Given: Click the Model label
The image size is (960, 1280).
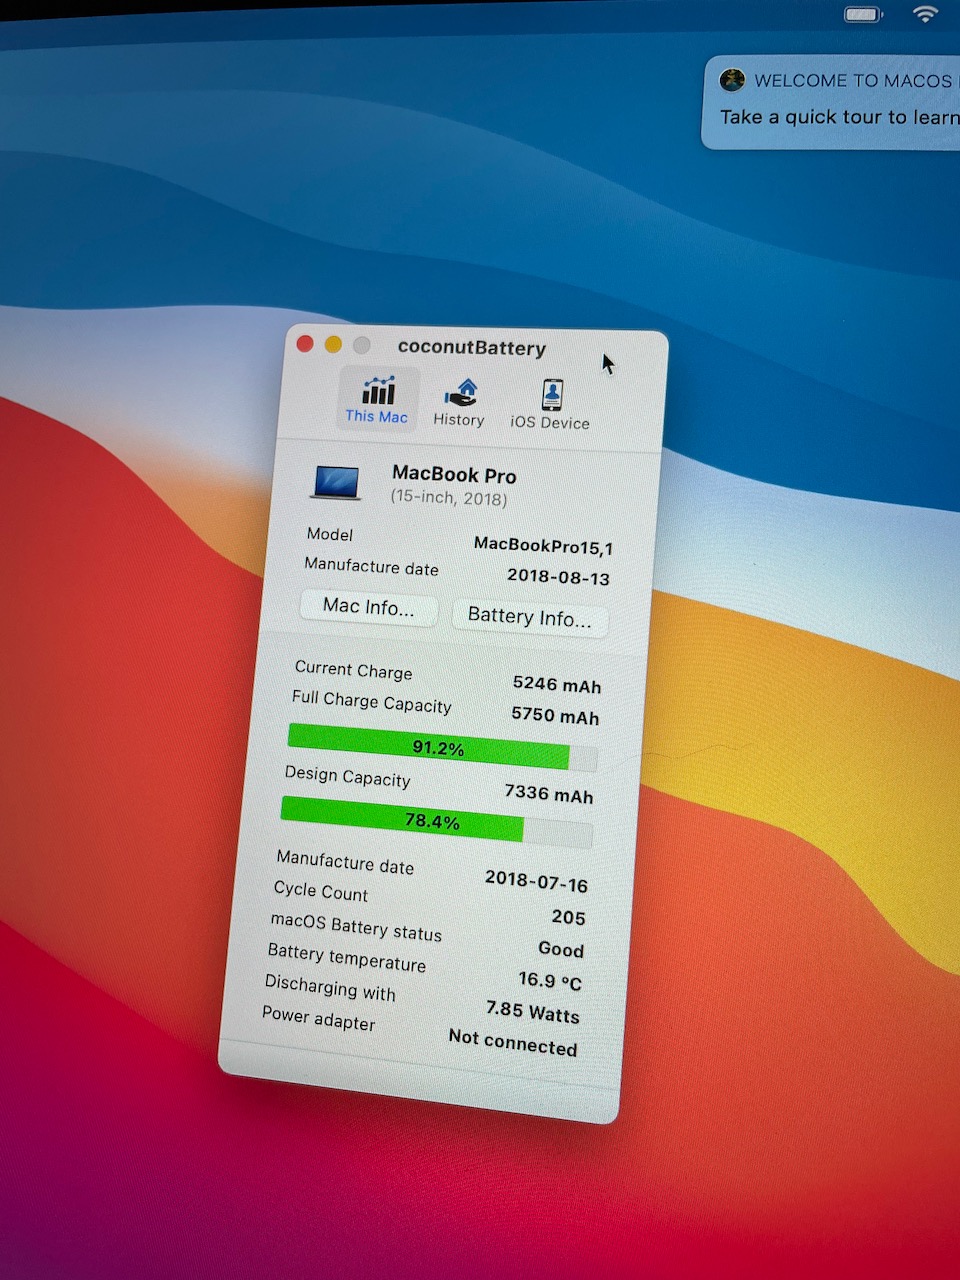Looking at the screenshot, I should 330,534.
